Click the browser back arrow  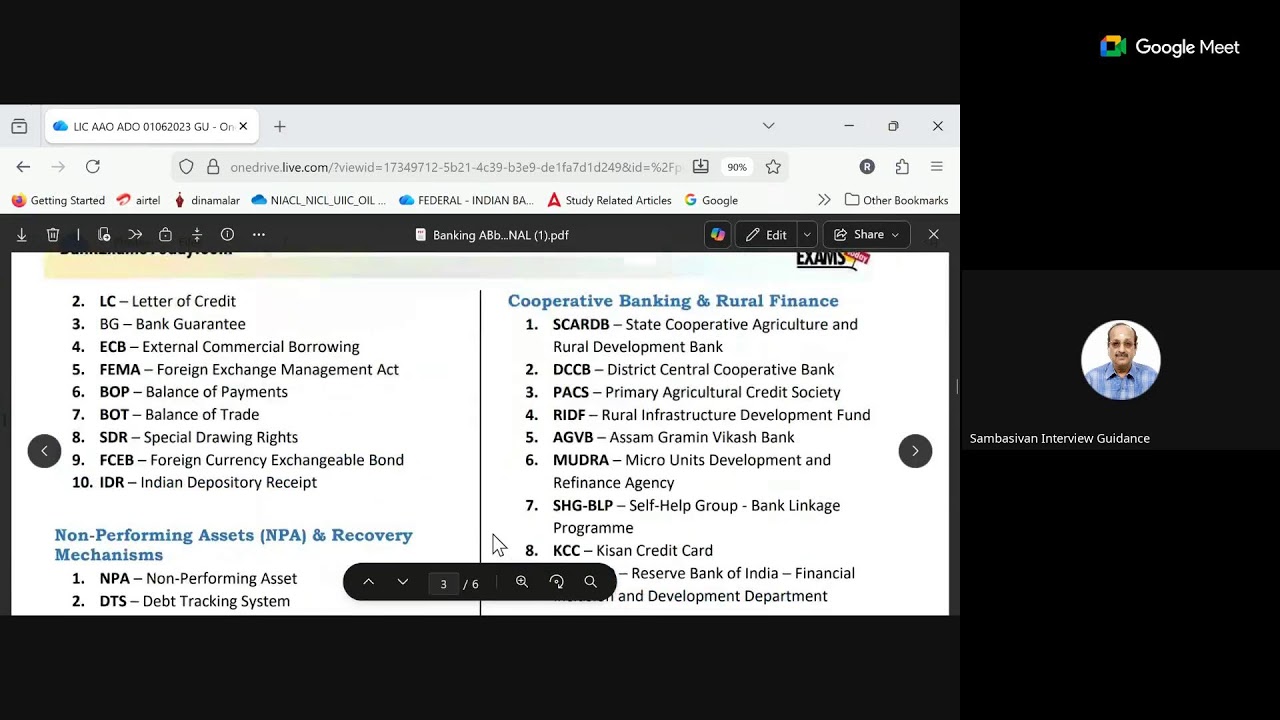pos(23,167)
